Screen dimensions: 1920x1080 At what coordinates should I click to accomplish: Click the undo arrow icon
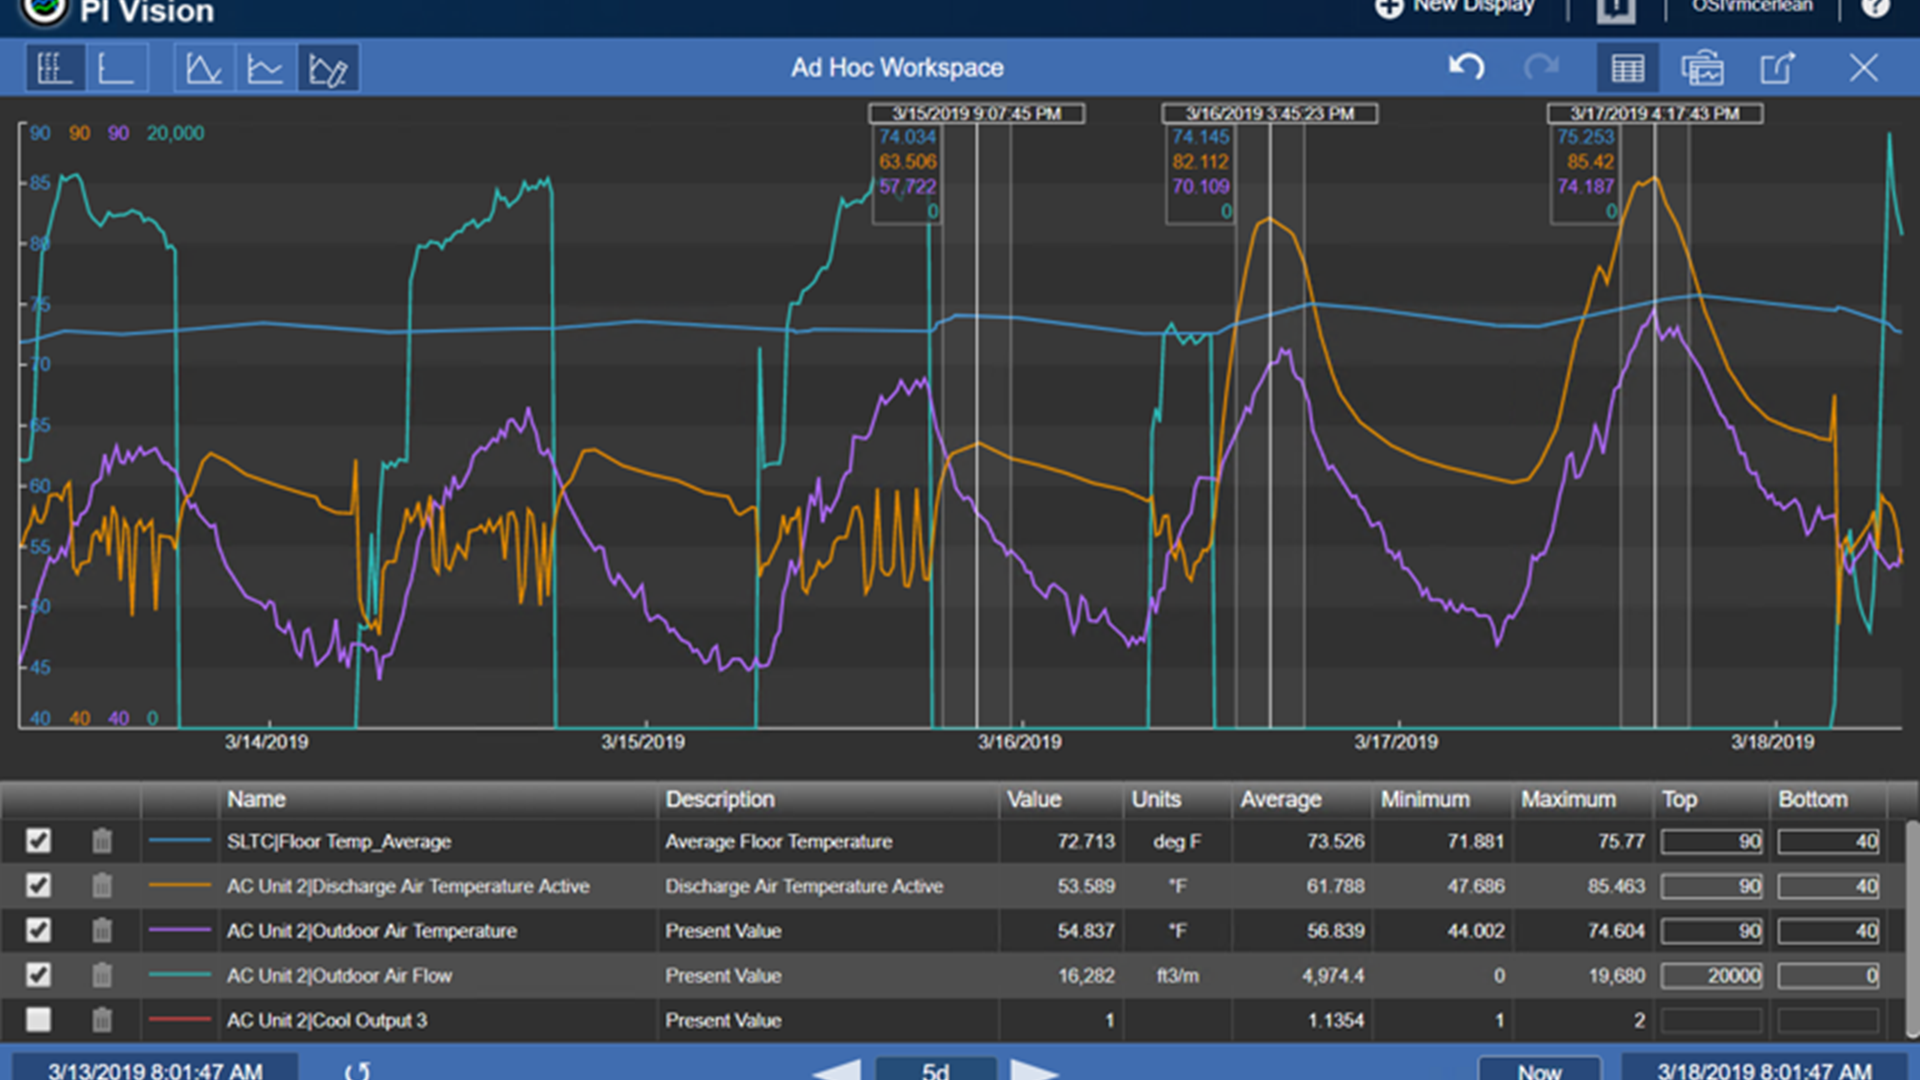[1466, 68]
